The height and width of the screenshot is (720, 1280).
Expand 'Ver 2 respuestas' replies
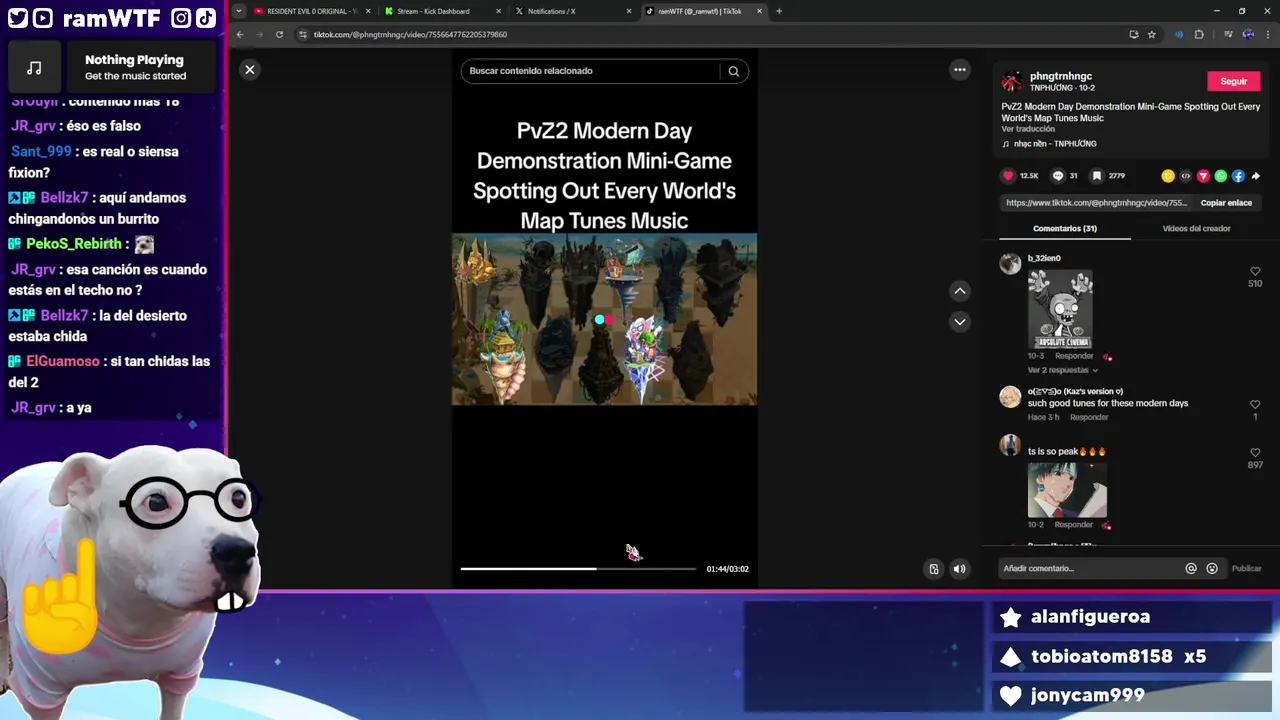(x=1063, y=370)
